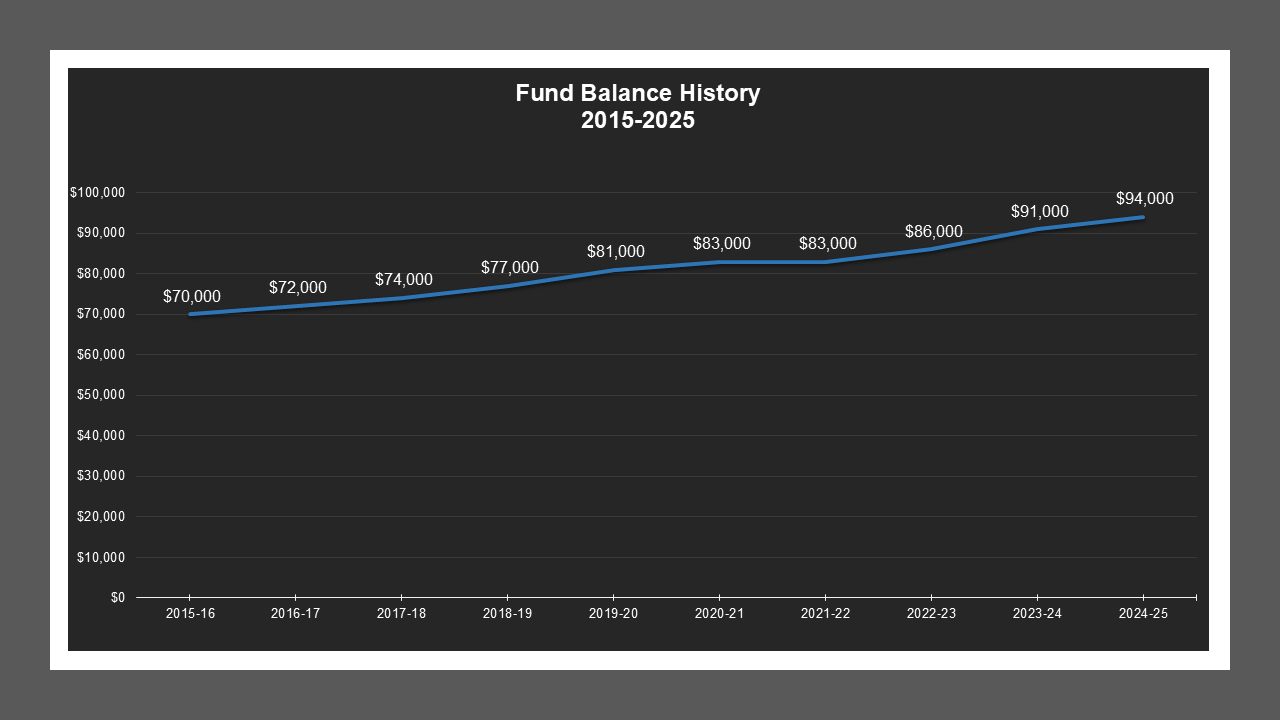
Task: Select the $74,000 data label
Action: click(403, 279)
